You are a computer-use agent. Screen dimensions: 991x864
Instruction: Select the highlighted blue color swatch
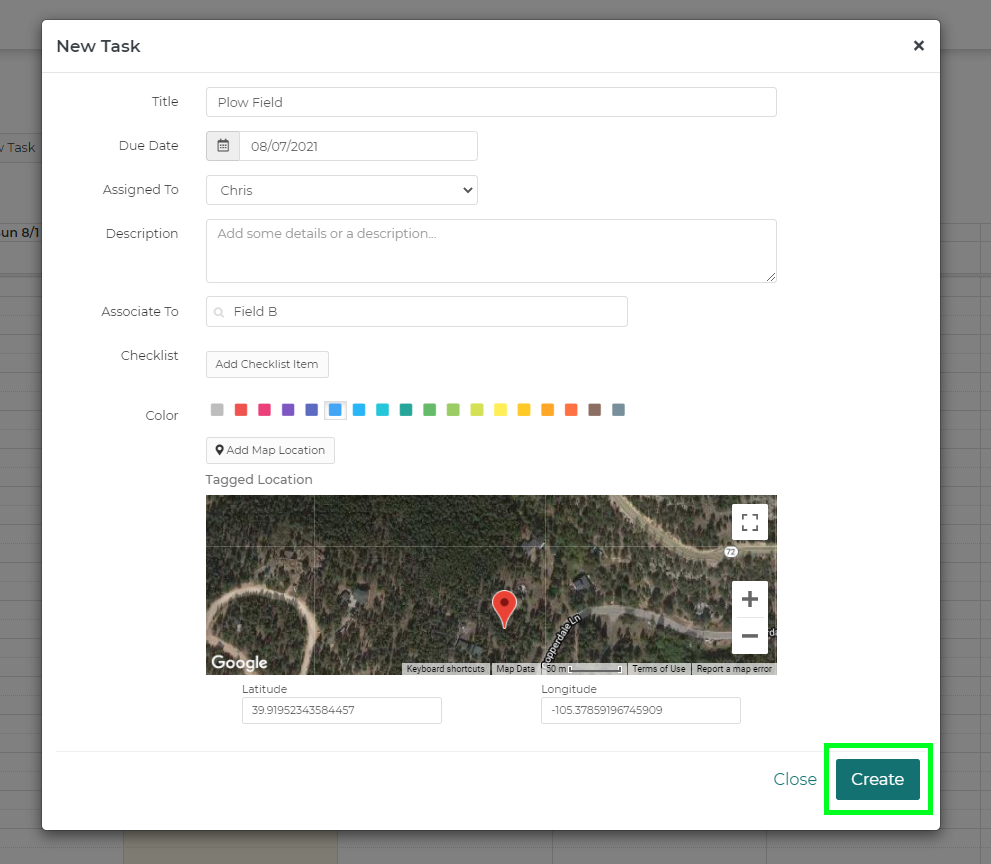click(335, 410)
